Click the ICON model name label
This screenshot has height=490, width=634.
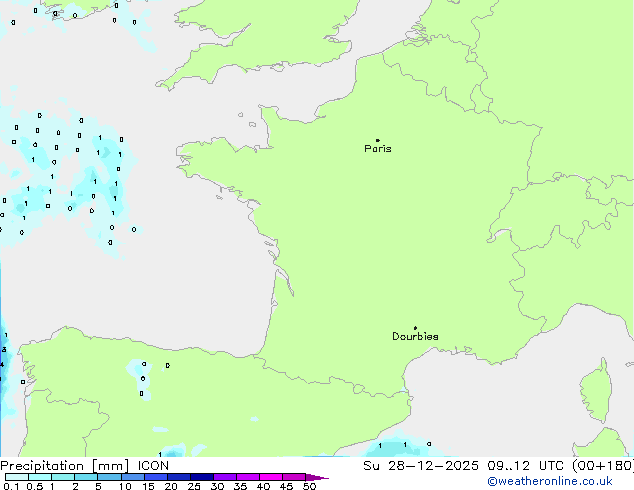[153, 466]
